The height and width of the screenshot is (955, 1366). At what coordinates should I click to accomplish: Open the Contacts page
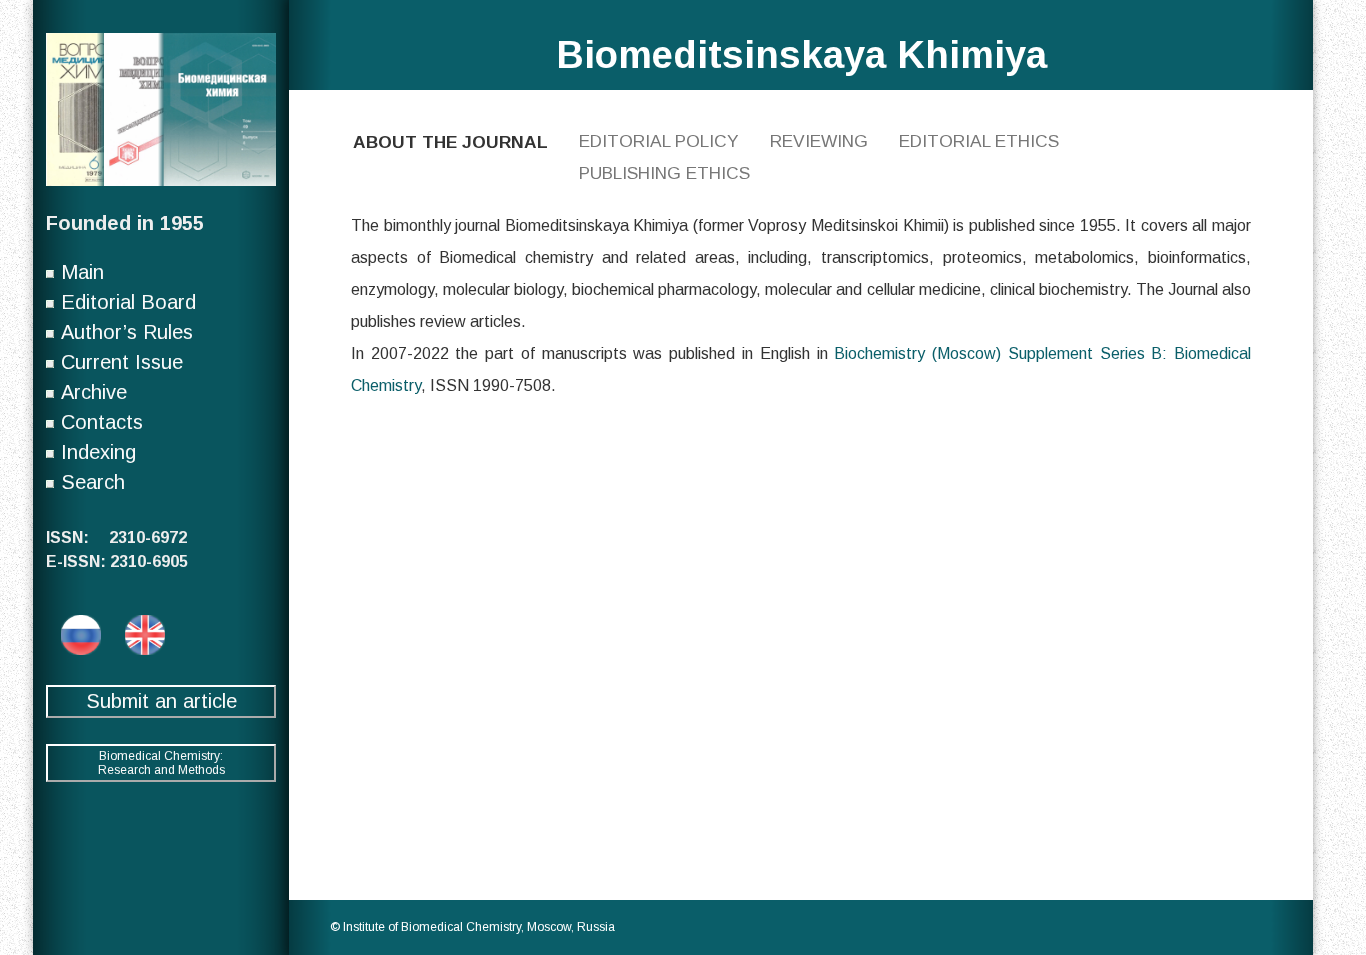pos(101,422)
